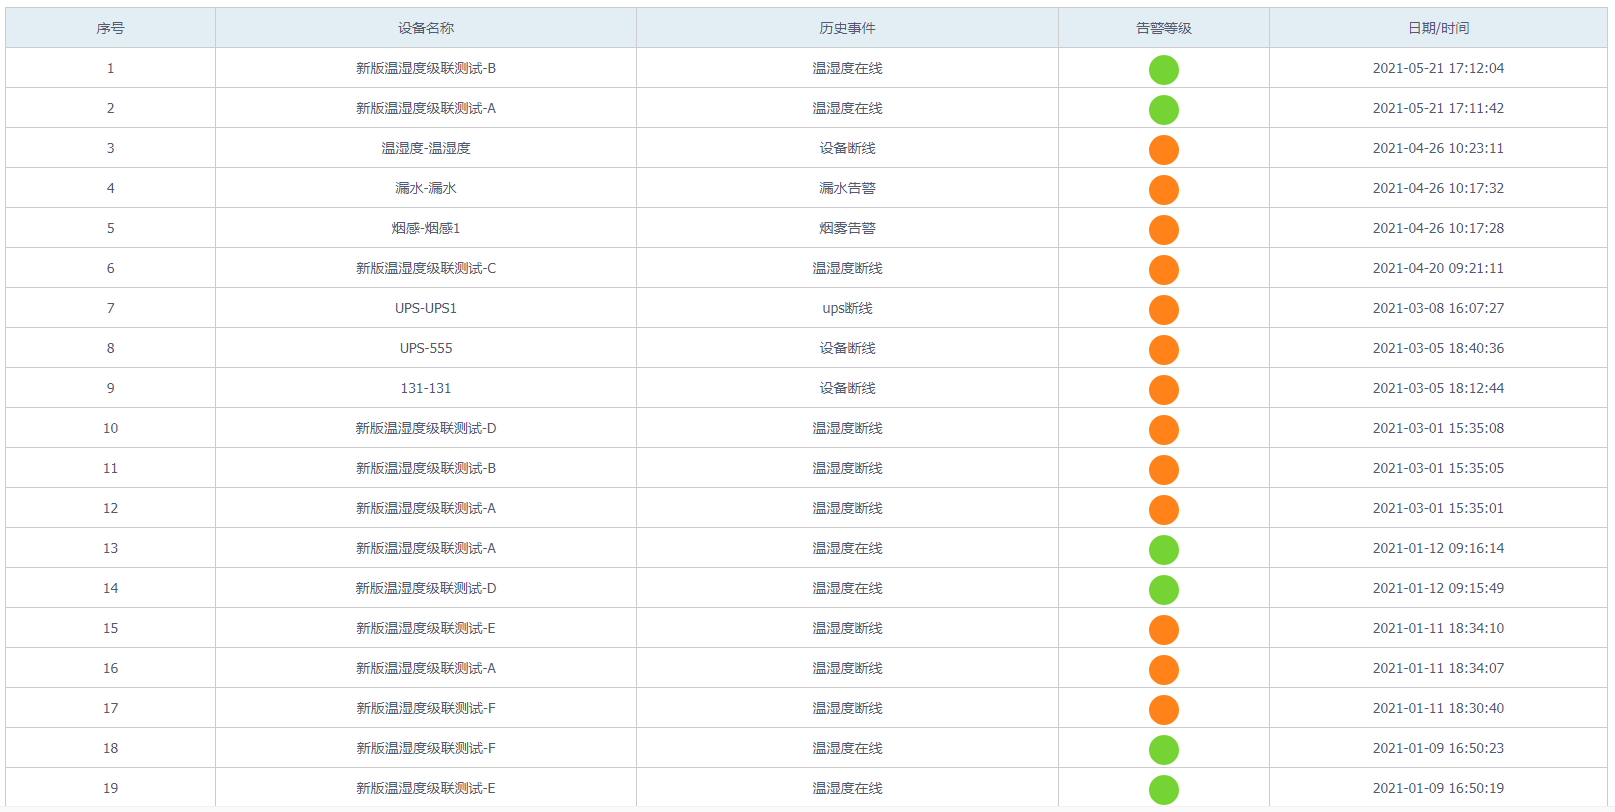This screenshot has width=1615, height=812.
Task: Click the green alarm indicator in row 13
Action: point(1163,550)
